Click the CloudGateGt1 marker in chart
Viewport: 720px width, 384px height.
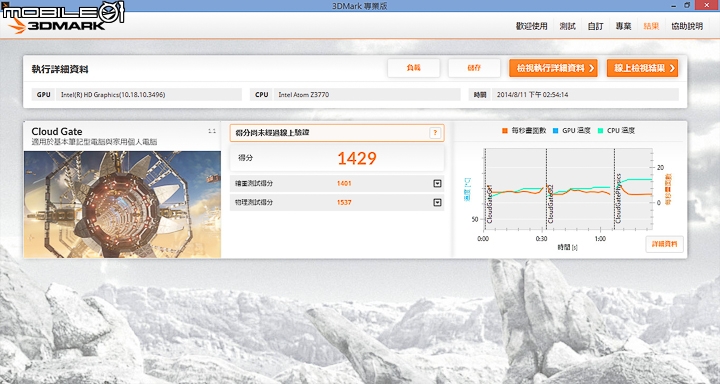click(490, 204)
